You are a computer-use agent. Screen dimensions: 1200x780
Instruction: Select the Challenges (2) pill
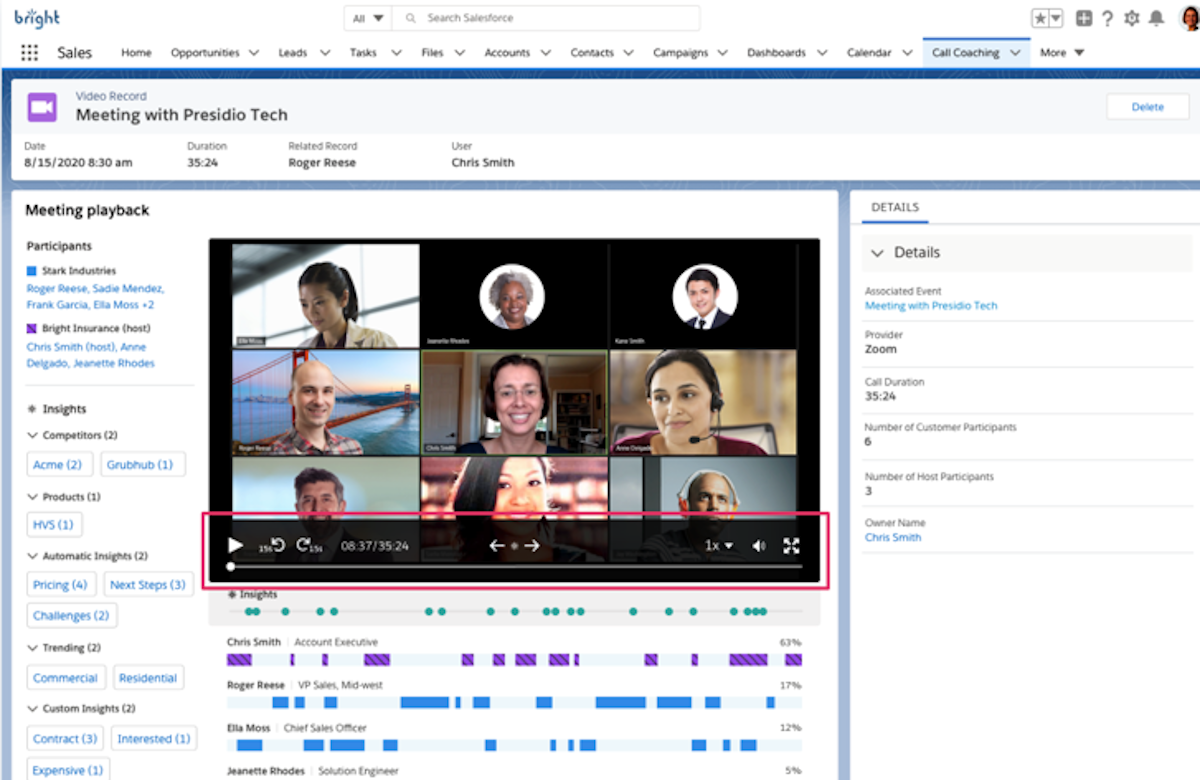[x=71, y=616]
